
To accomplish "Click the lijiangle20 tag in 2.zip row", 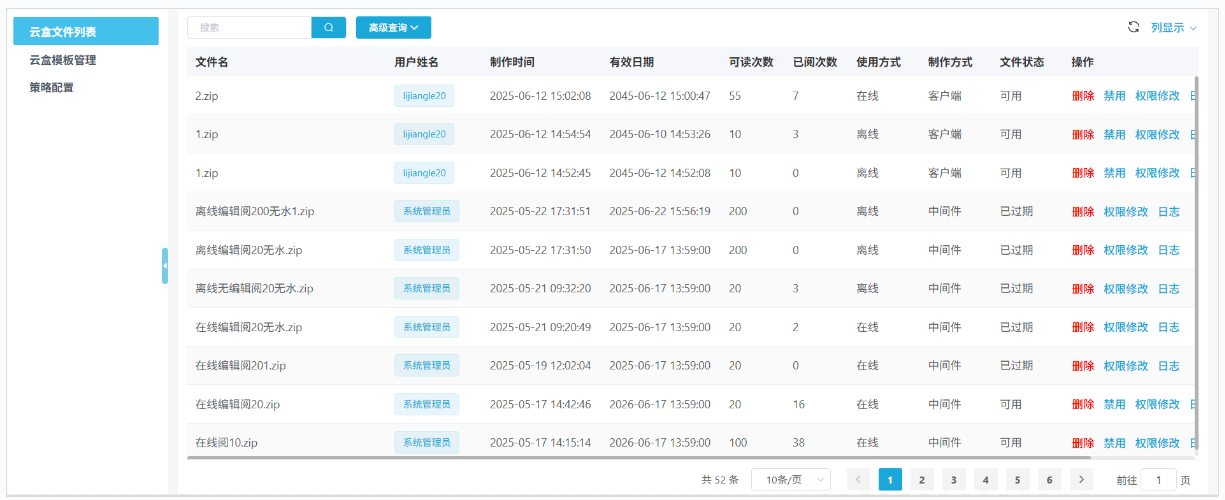I will (x=424, y=96).
